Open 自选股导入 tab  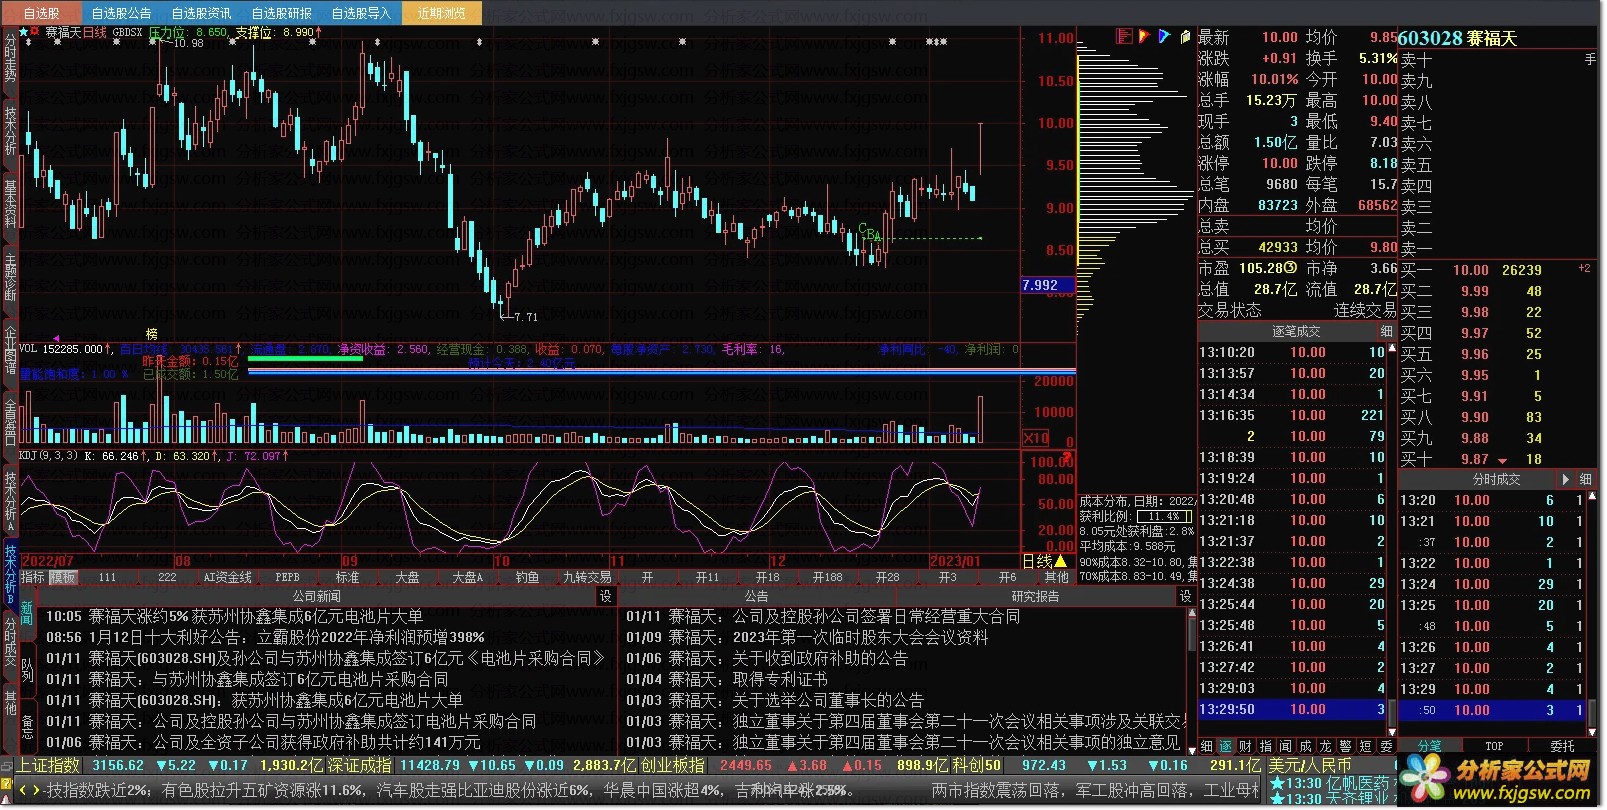click(x=361, y=13)
